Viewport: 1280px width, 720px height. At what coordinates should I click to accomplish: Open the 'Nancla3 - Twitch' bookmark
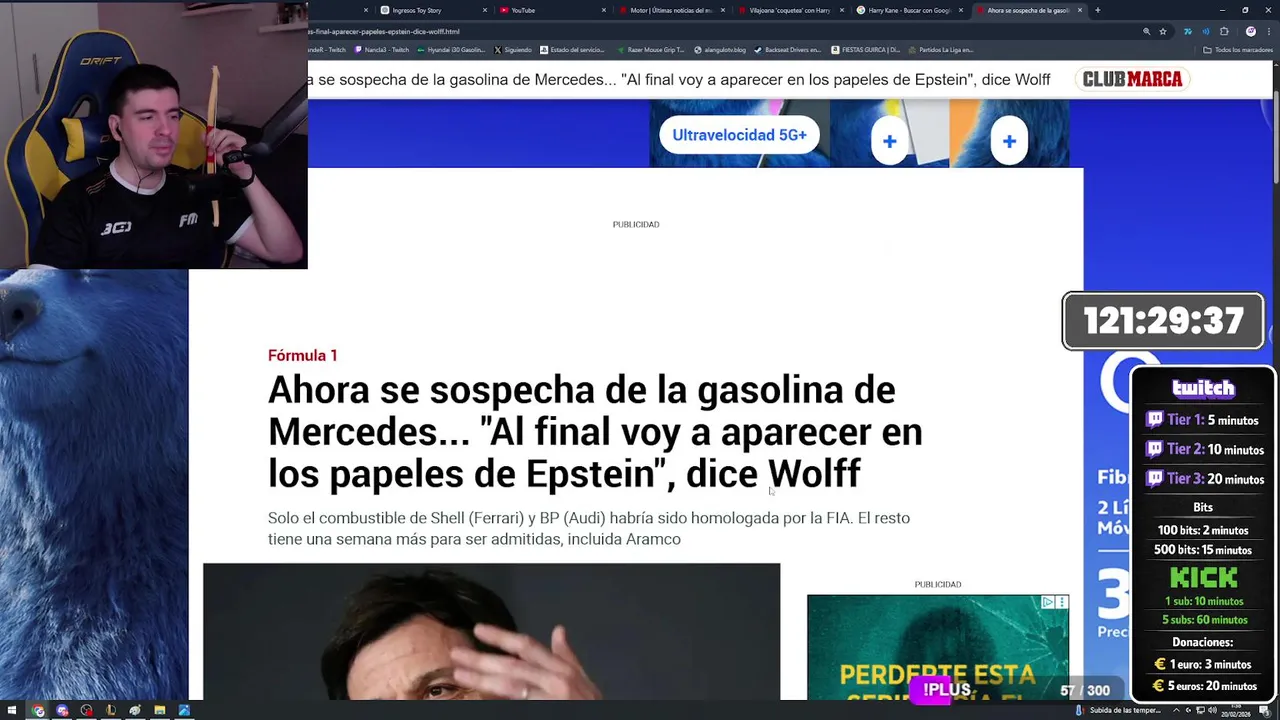[x=381, y=49]
